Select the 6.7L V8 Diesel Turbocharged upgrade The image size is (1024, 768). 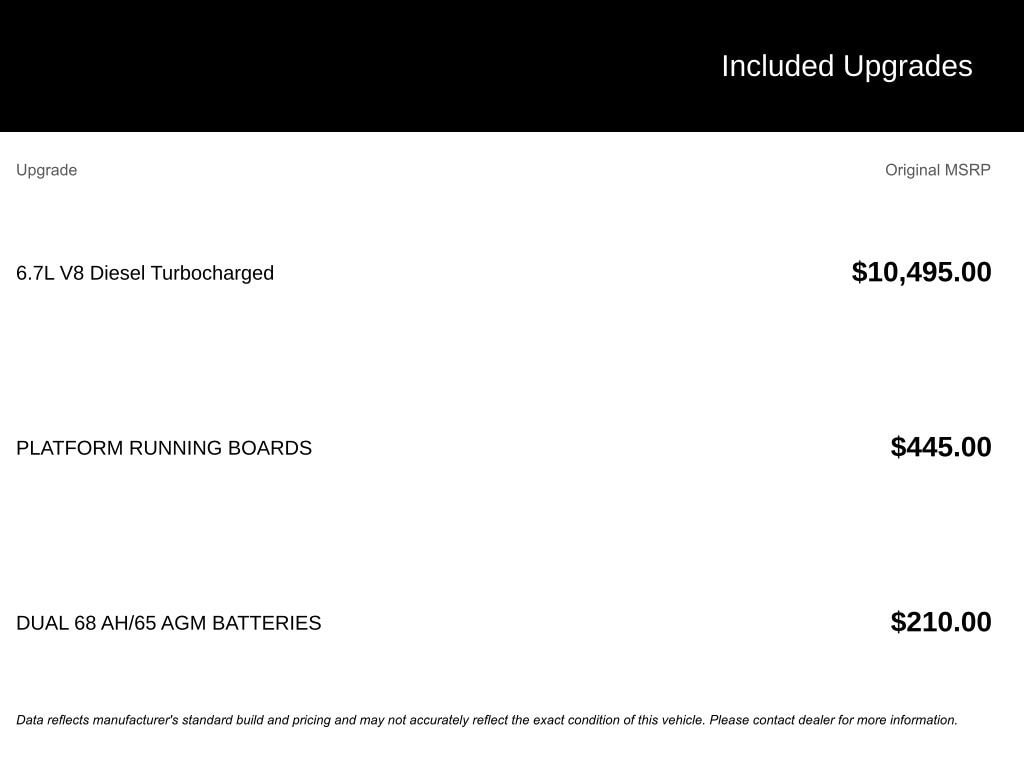(x=145, y=273)
